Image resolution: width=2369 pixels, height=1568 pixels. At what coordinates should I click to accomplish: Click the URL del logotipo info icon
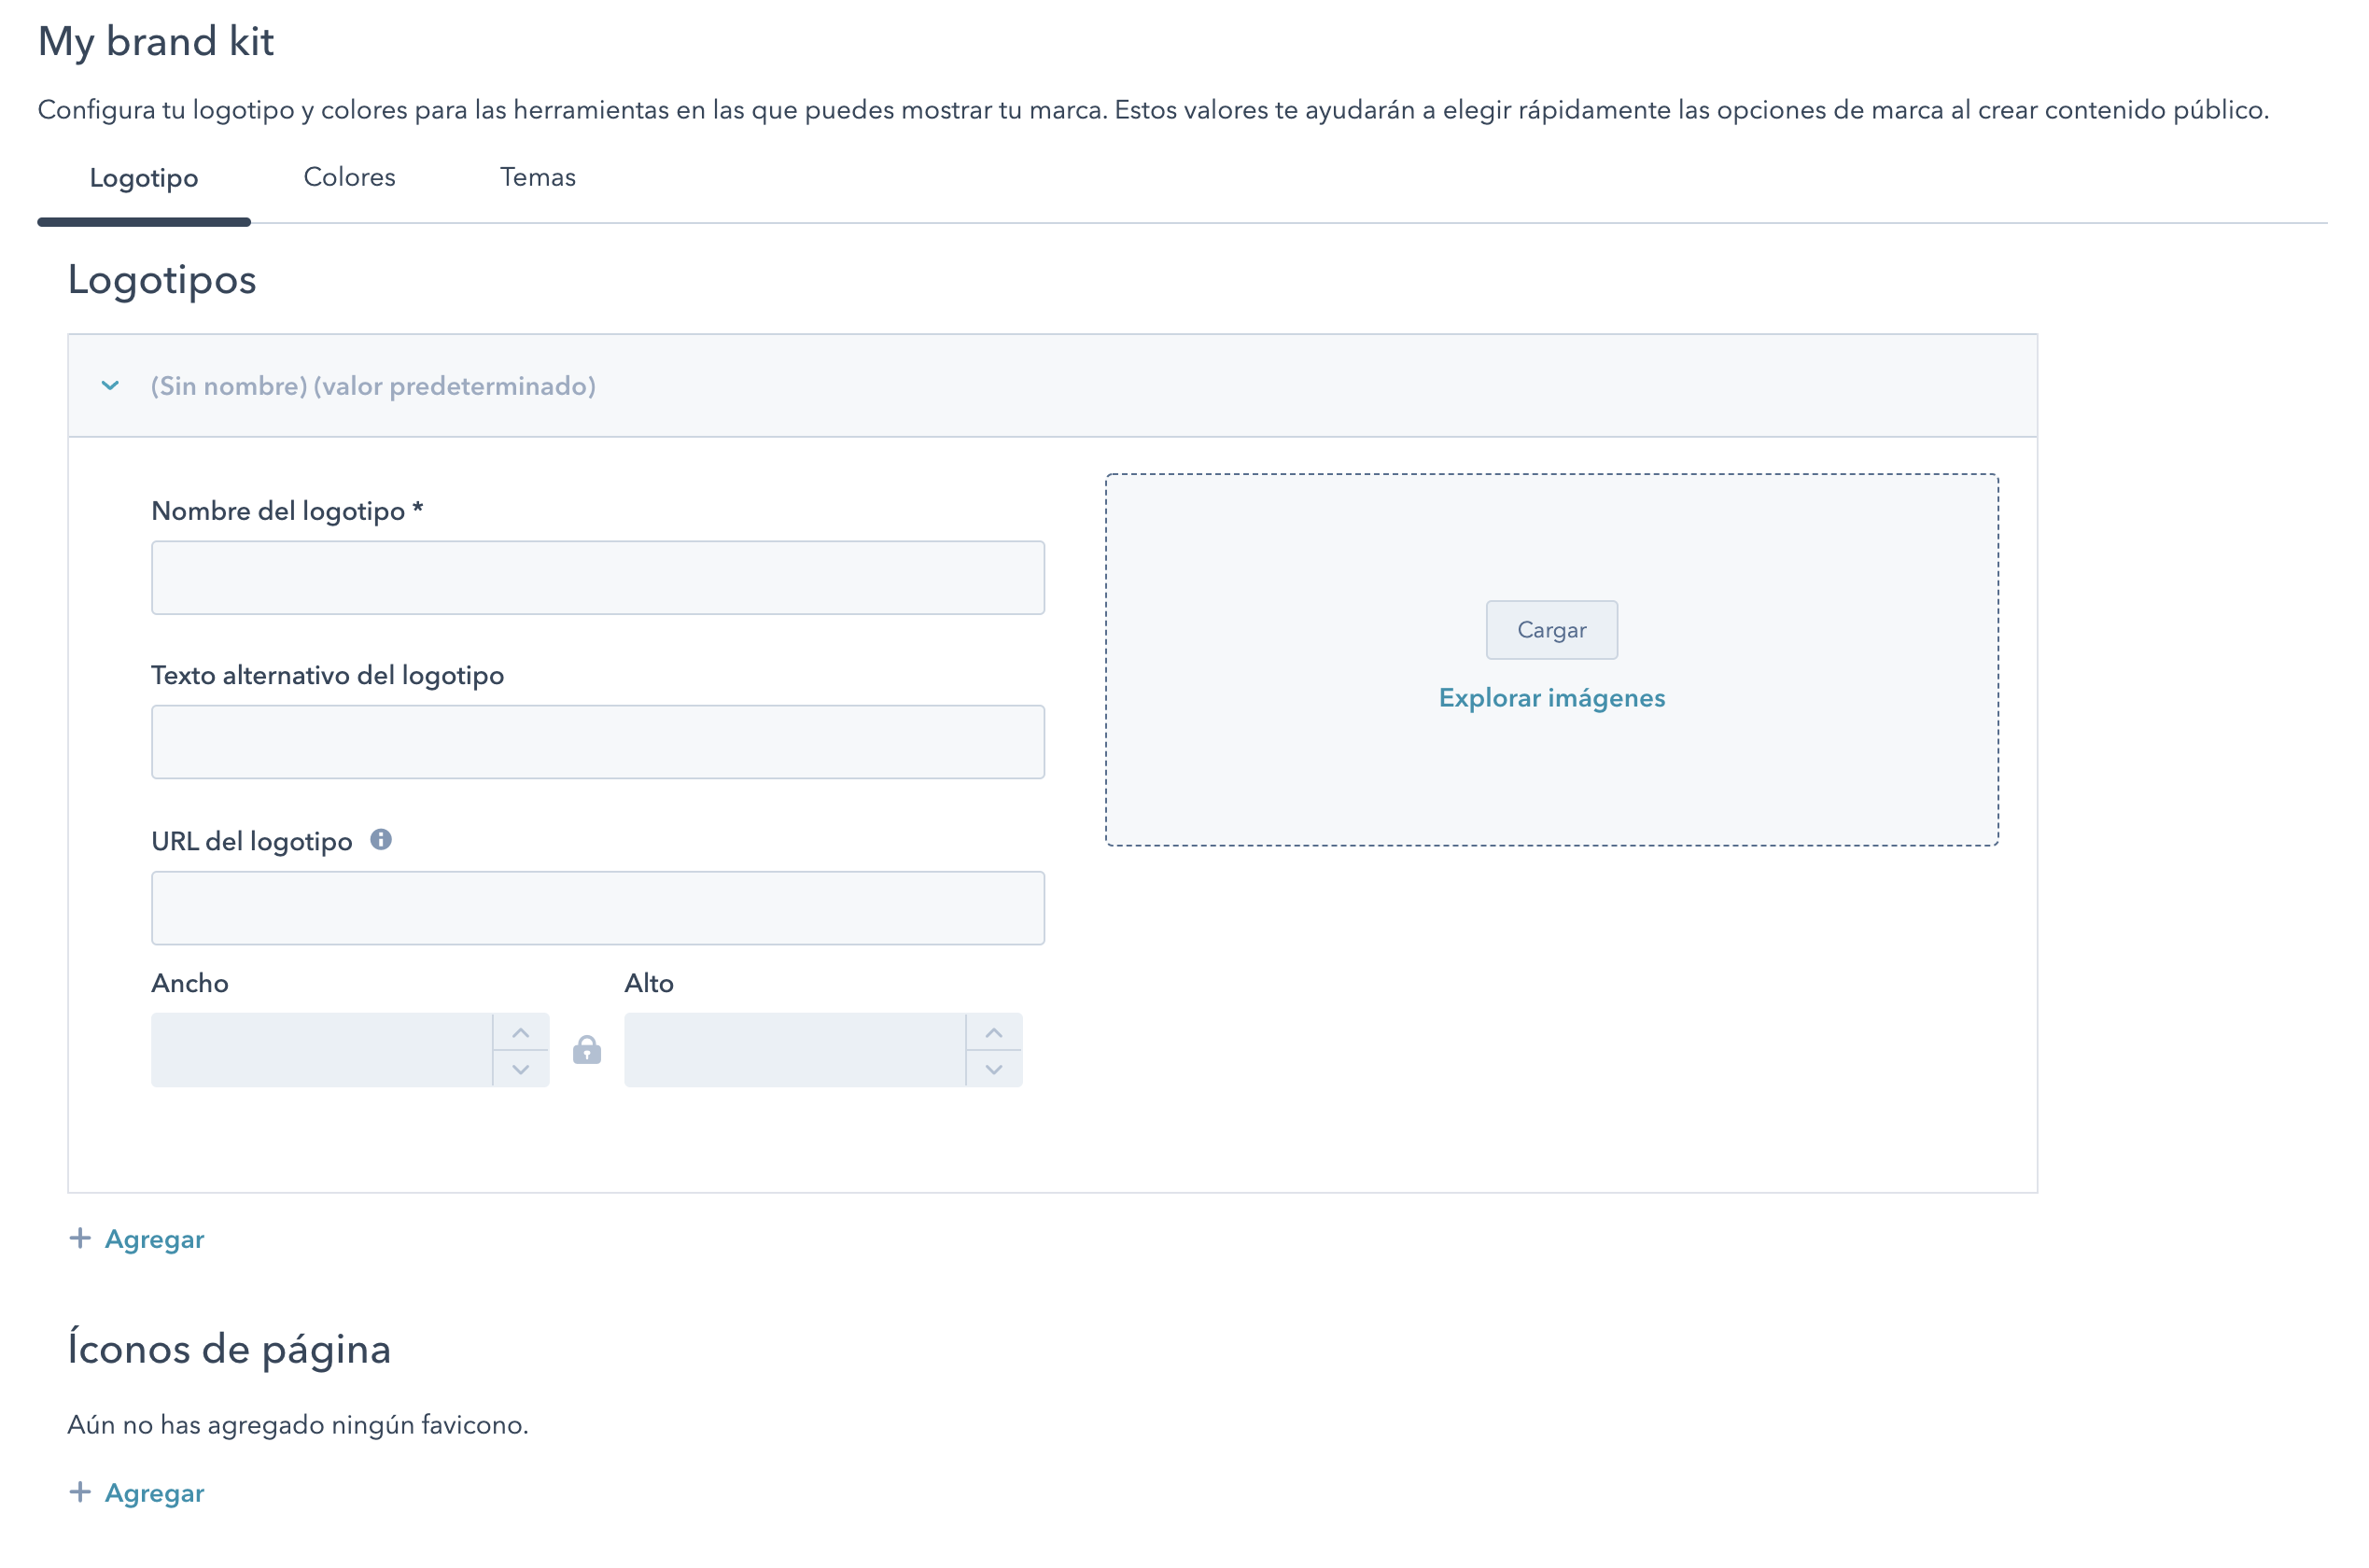point(381,840)
